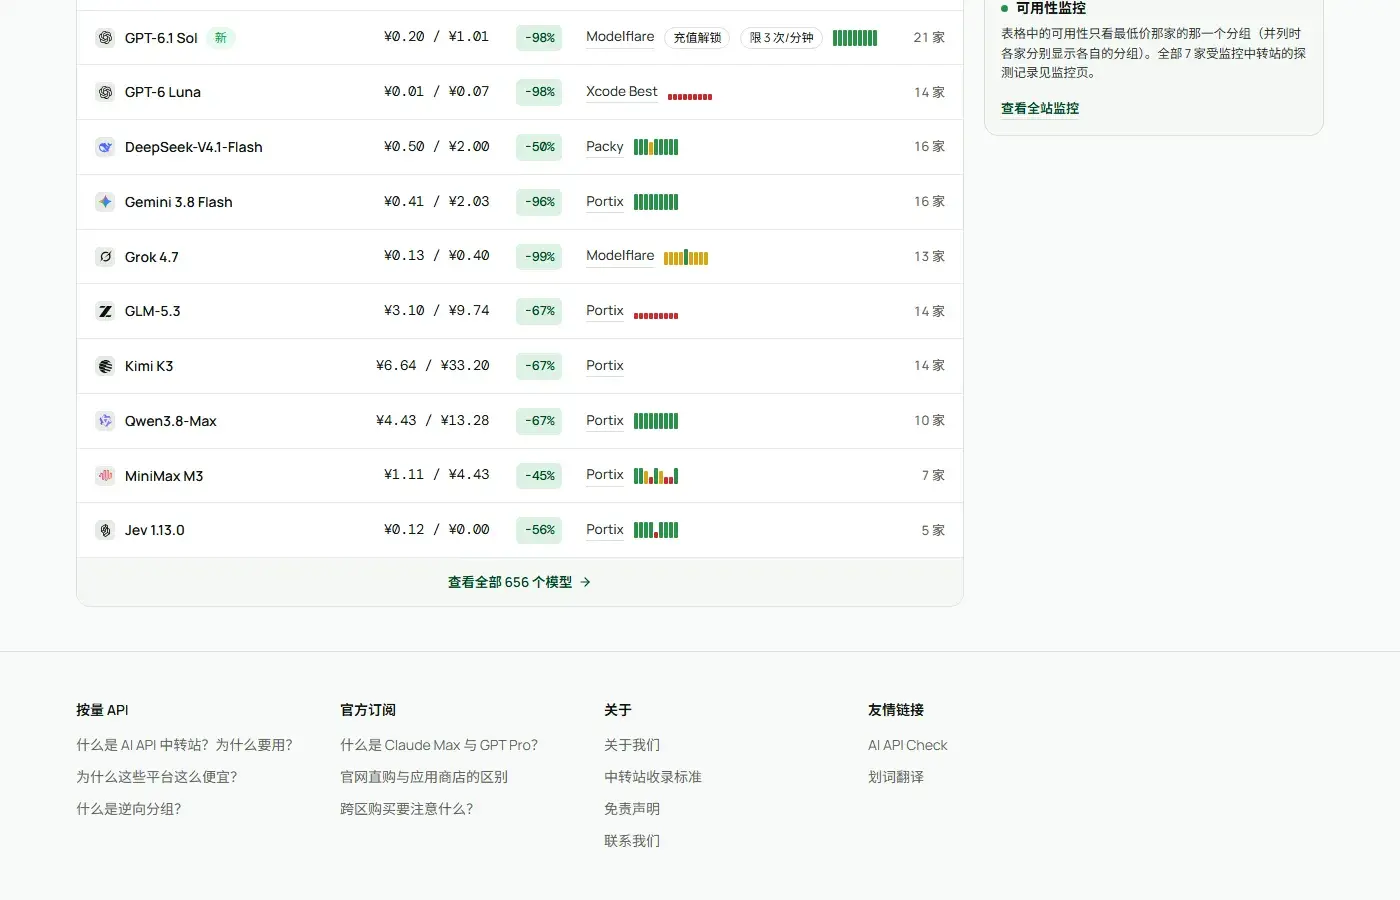
Task: Open Portix link in Kimi K3 row
Action: [605, 366]
